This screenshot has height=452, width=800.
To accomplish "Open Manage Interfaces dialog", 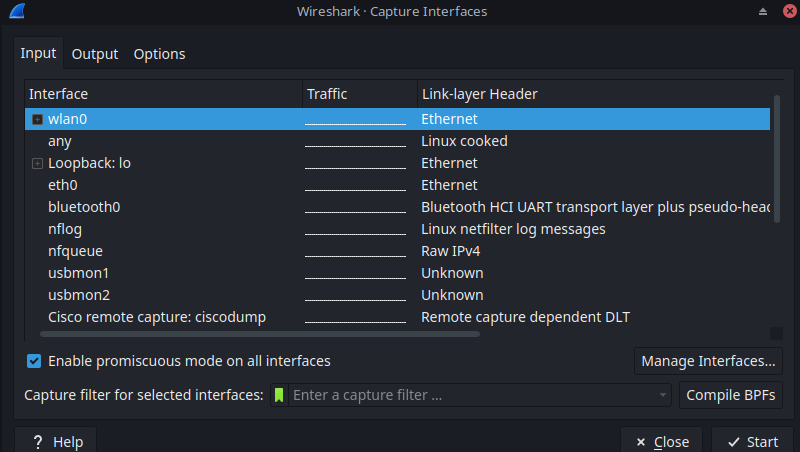I will (x=708, y=361).
